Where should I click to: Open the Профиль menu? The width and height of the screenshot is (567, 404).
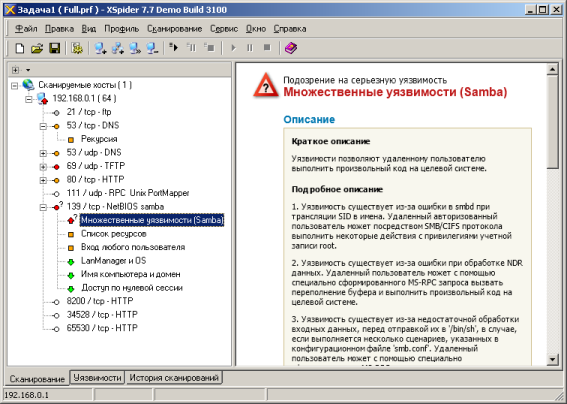(x=122, y=29)
